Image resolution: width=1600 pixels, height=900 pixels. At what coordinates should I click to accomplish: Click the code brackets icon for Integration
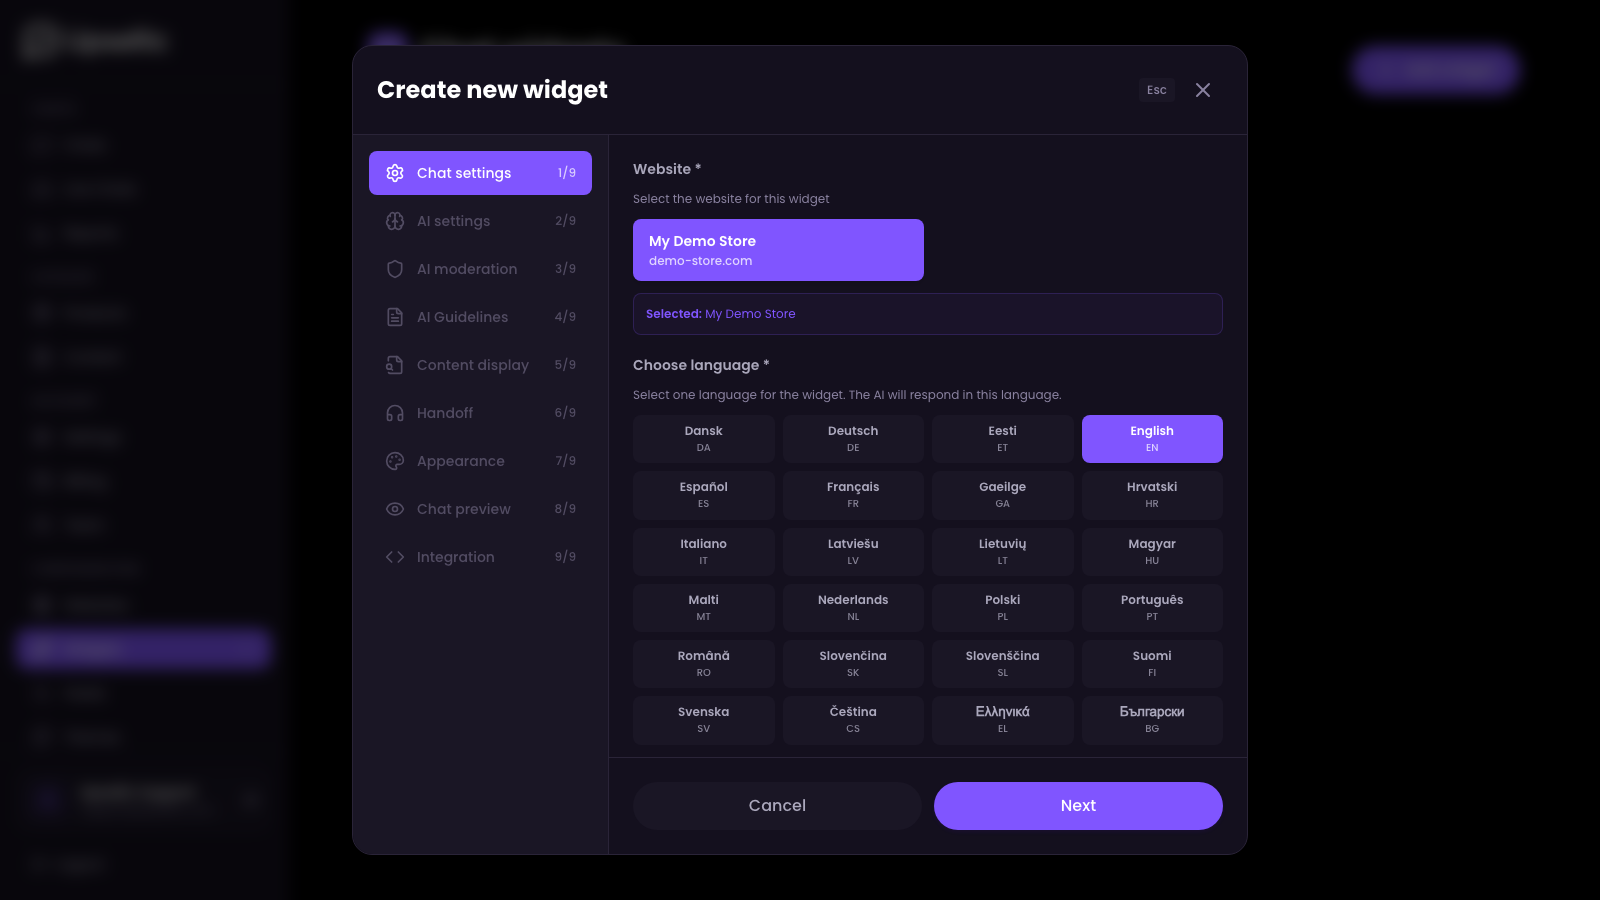[x=396, y=556]
